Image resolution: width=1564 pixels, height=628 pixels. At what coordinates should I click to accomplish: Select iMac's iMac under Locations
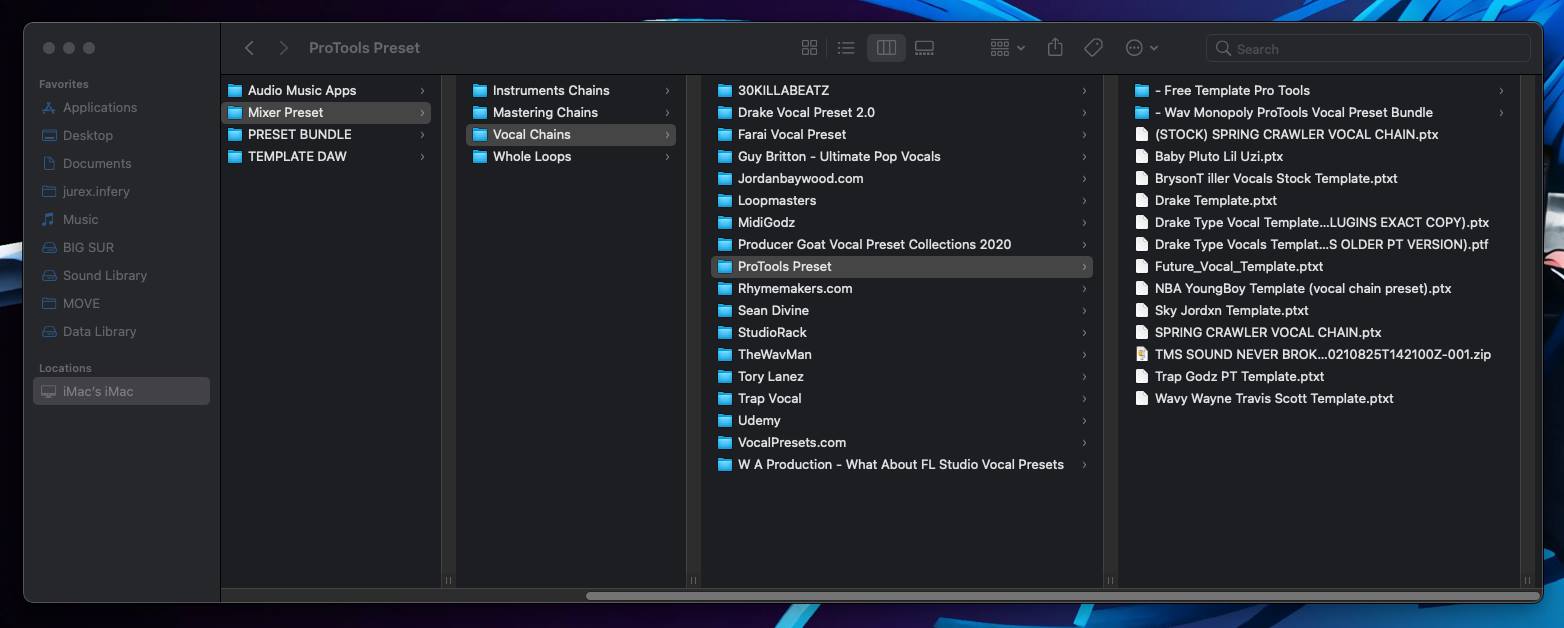click(x=122, y=391)
